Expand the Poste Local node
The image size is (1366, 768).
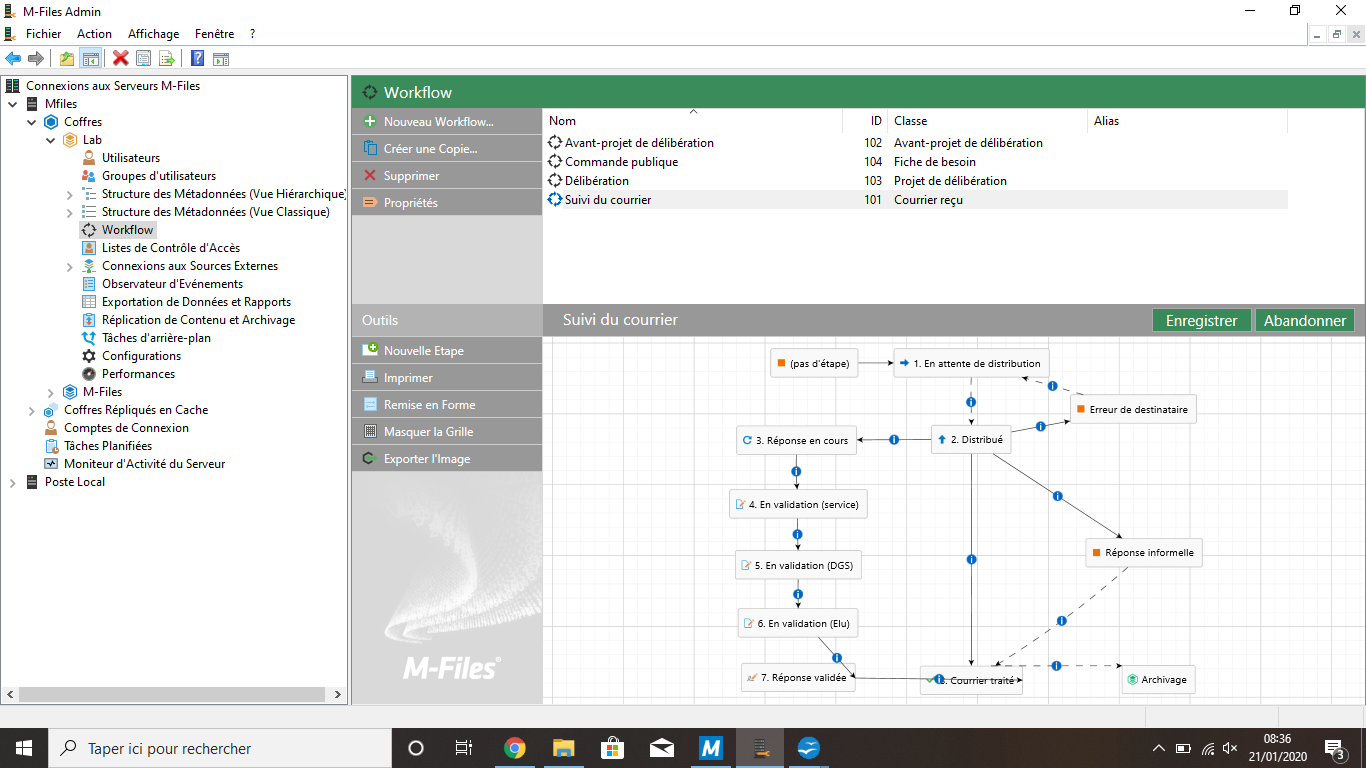pyautogui.click(x=13, y=482)
